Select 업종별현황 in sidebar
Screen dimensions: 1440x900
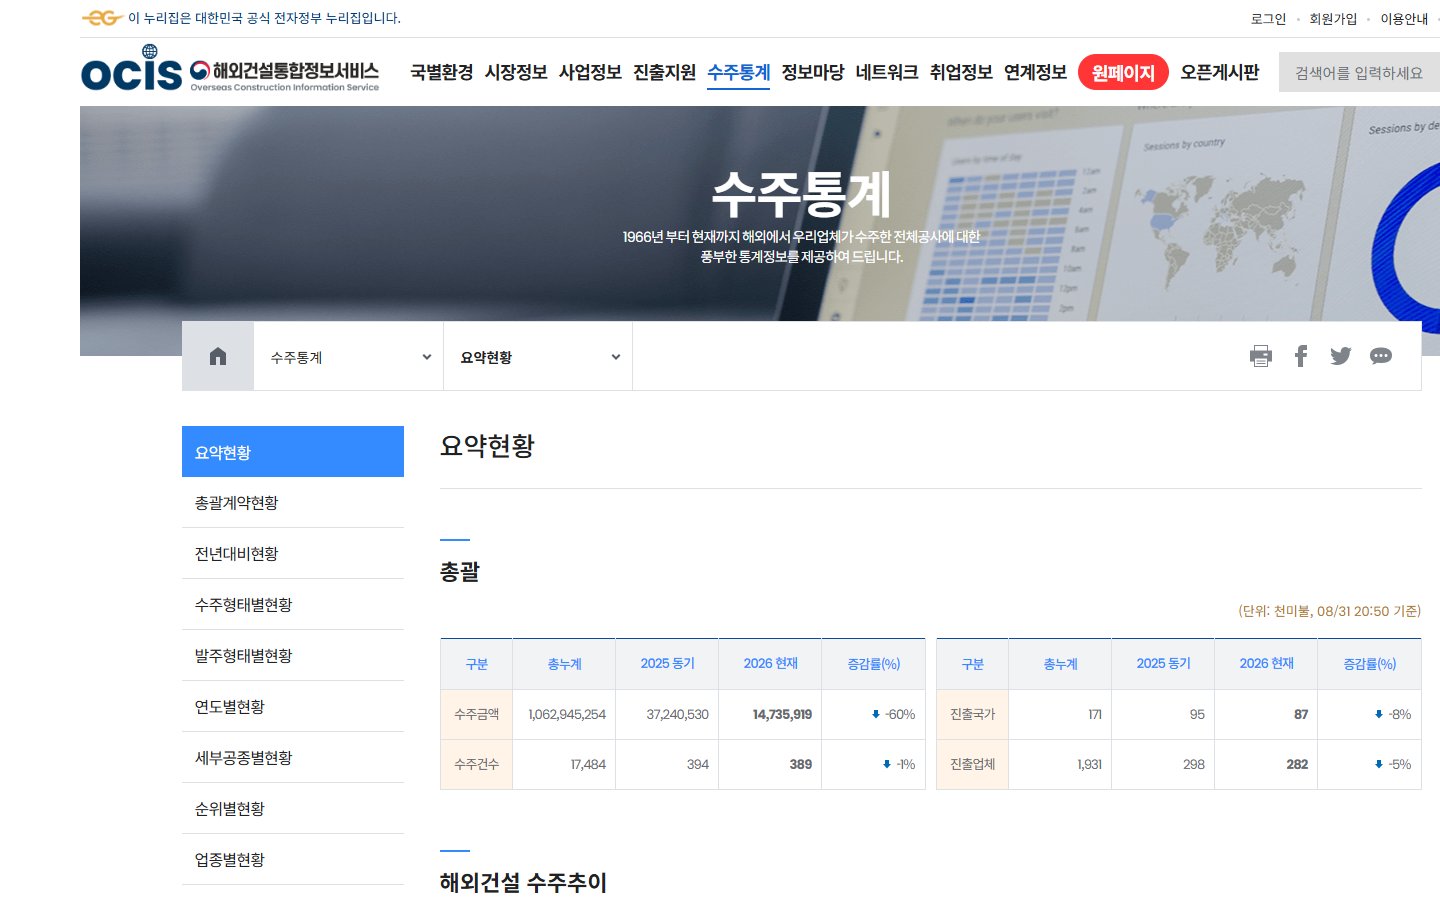(x=293, y=860)
